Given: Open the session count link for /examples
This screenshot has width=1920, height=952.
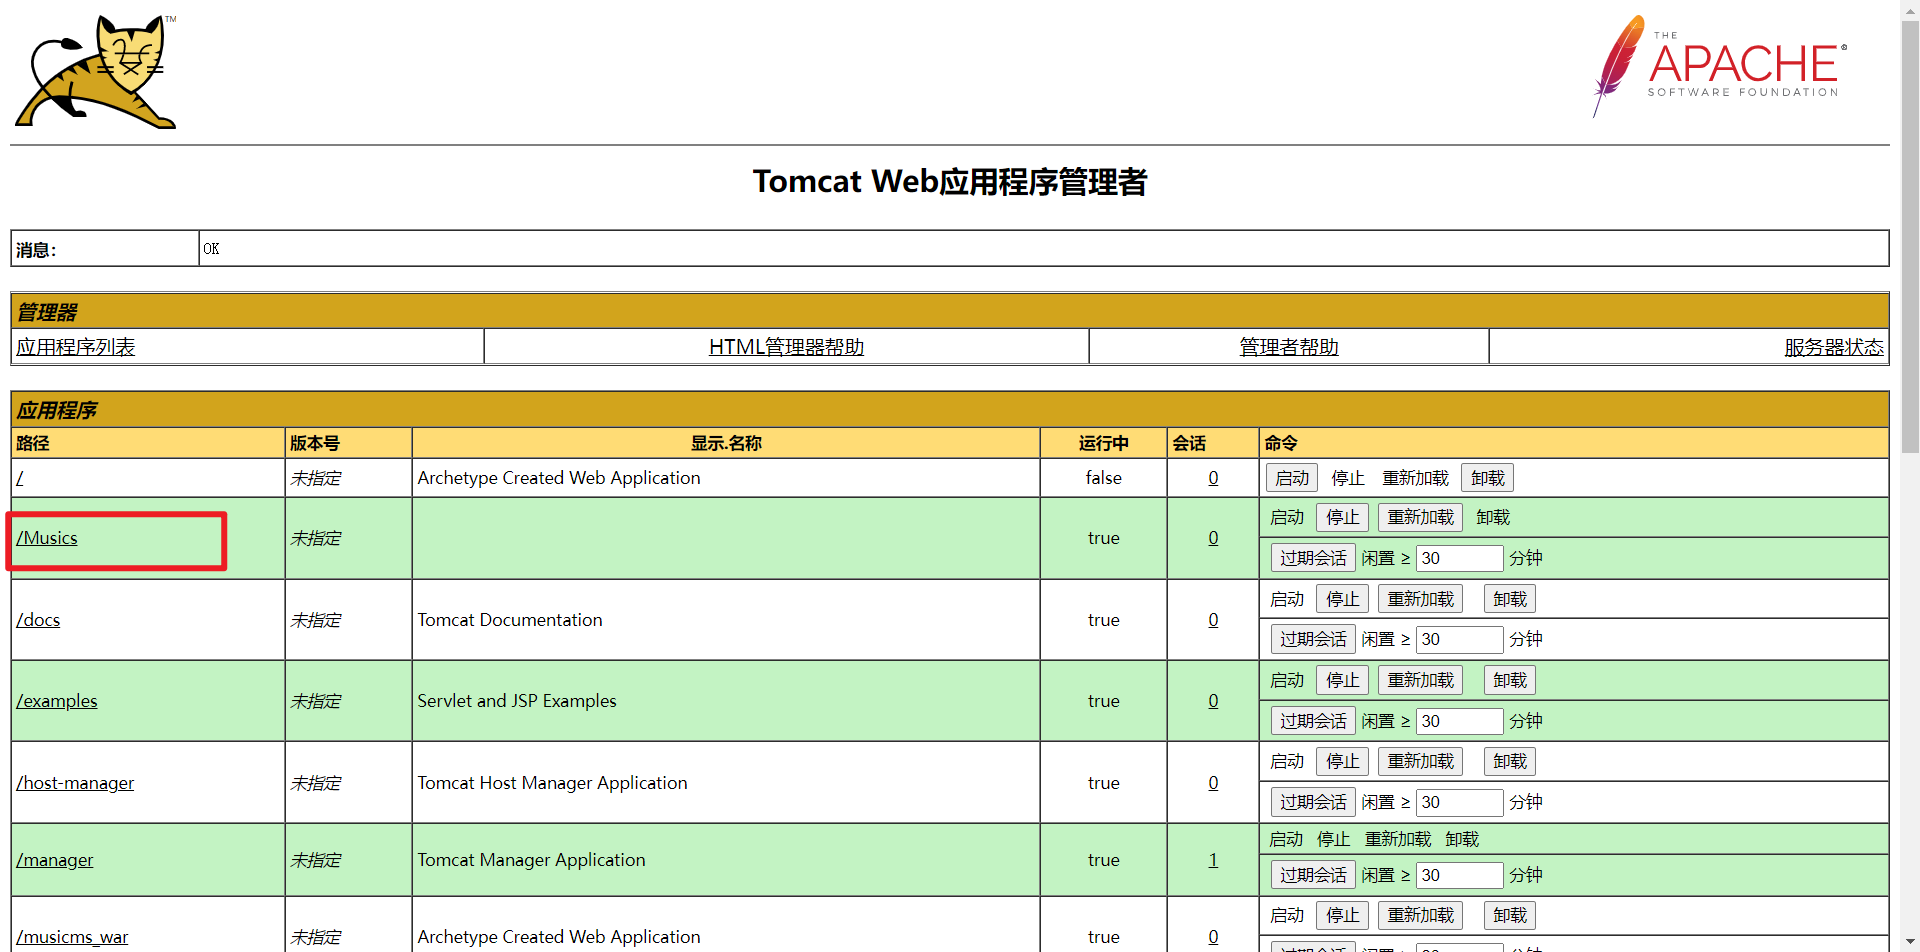Looking at the screenshot, I should [x=1213, y=701].
